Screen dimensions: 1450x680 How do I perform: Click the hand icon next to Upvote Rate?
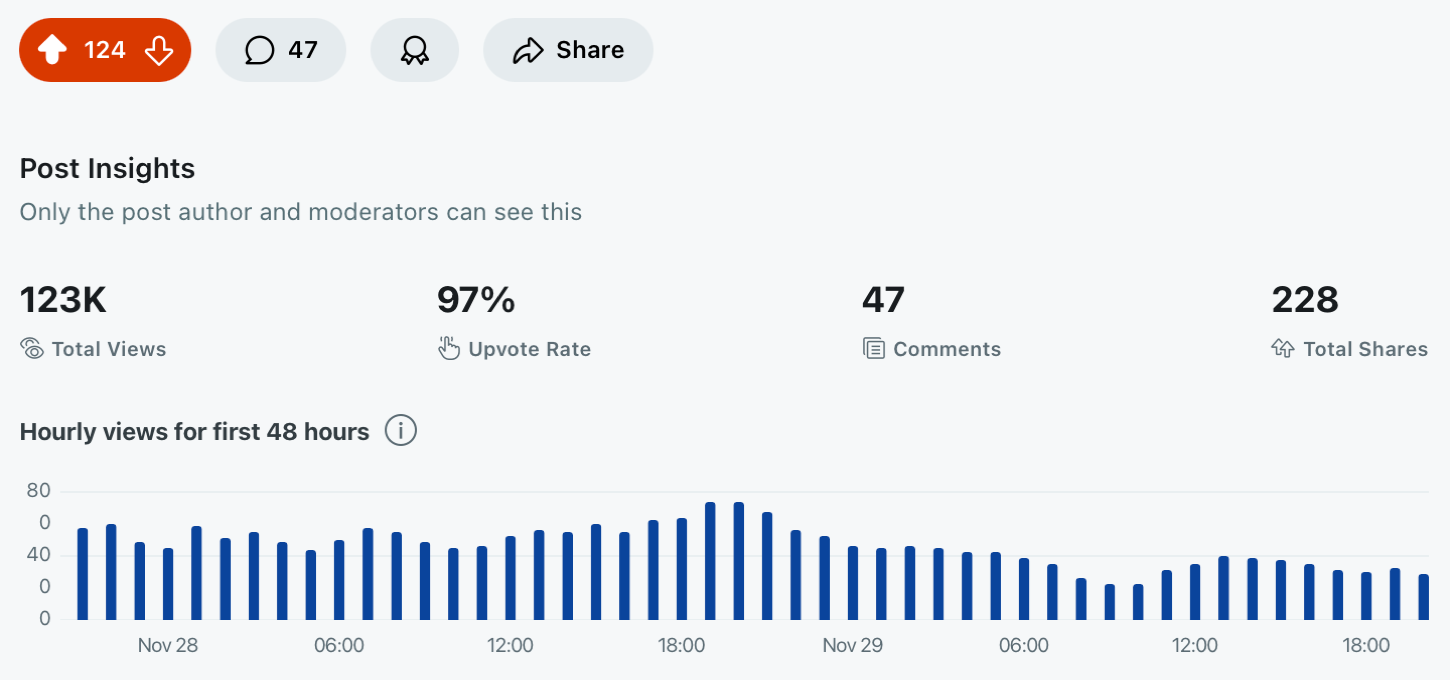coord(449,349)
